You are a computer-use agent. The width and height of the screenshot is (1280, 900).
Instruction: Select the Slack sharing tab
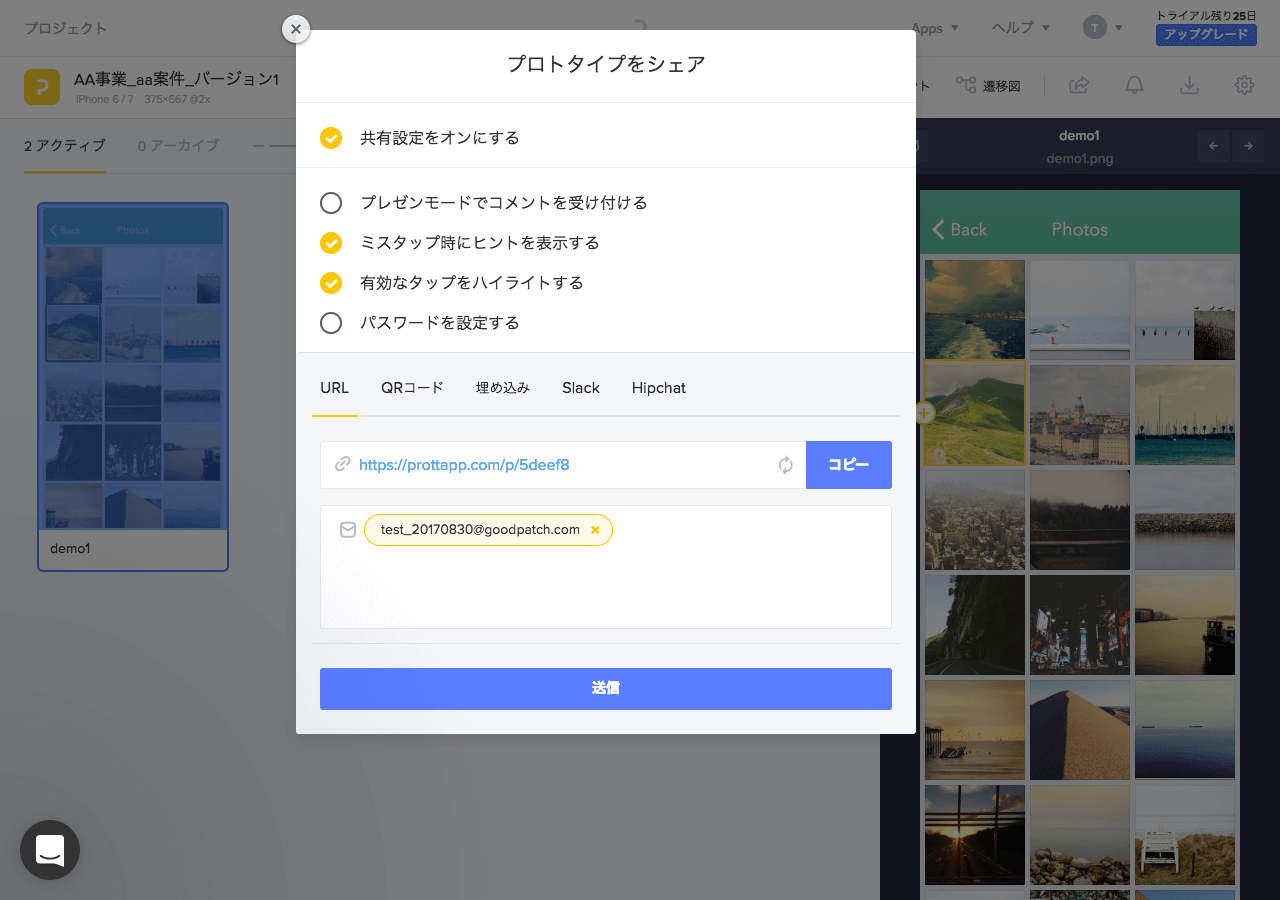(x=580, y=388)
